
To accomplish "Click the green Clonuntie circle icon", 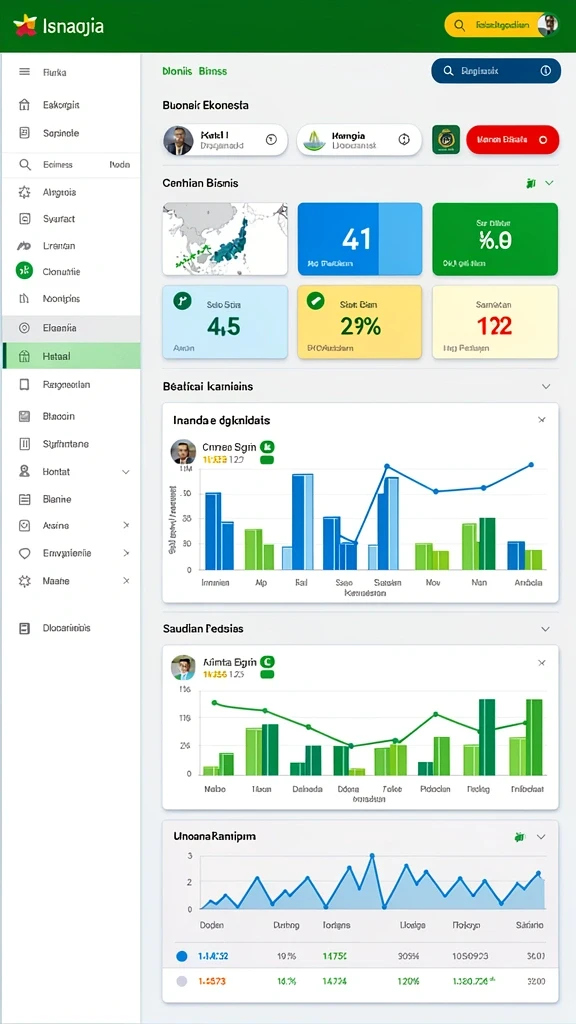I will (x=24, y=270).
